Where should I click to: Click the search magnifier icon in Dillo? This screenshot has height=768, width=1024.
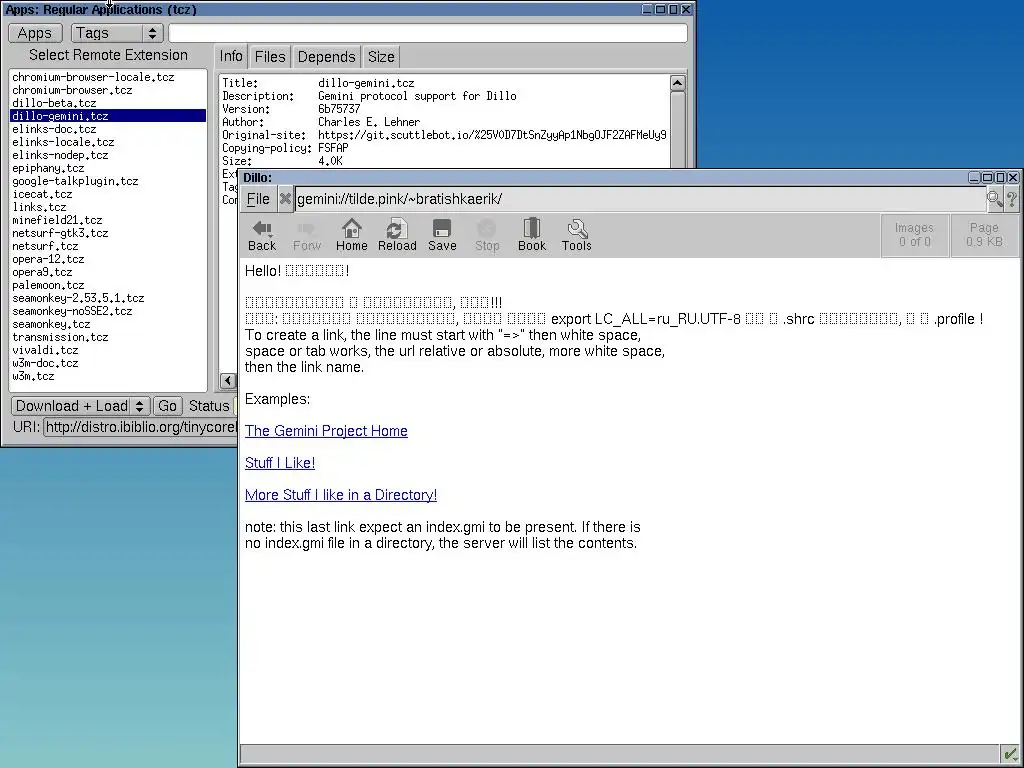point(995,199)
